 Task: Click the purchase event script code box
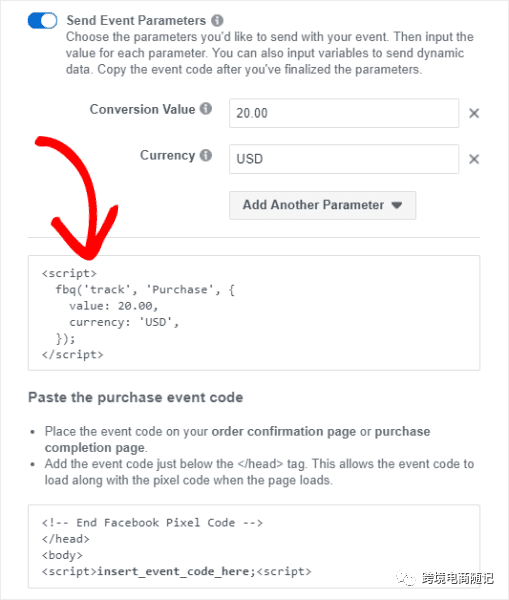click(254, 313)
